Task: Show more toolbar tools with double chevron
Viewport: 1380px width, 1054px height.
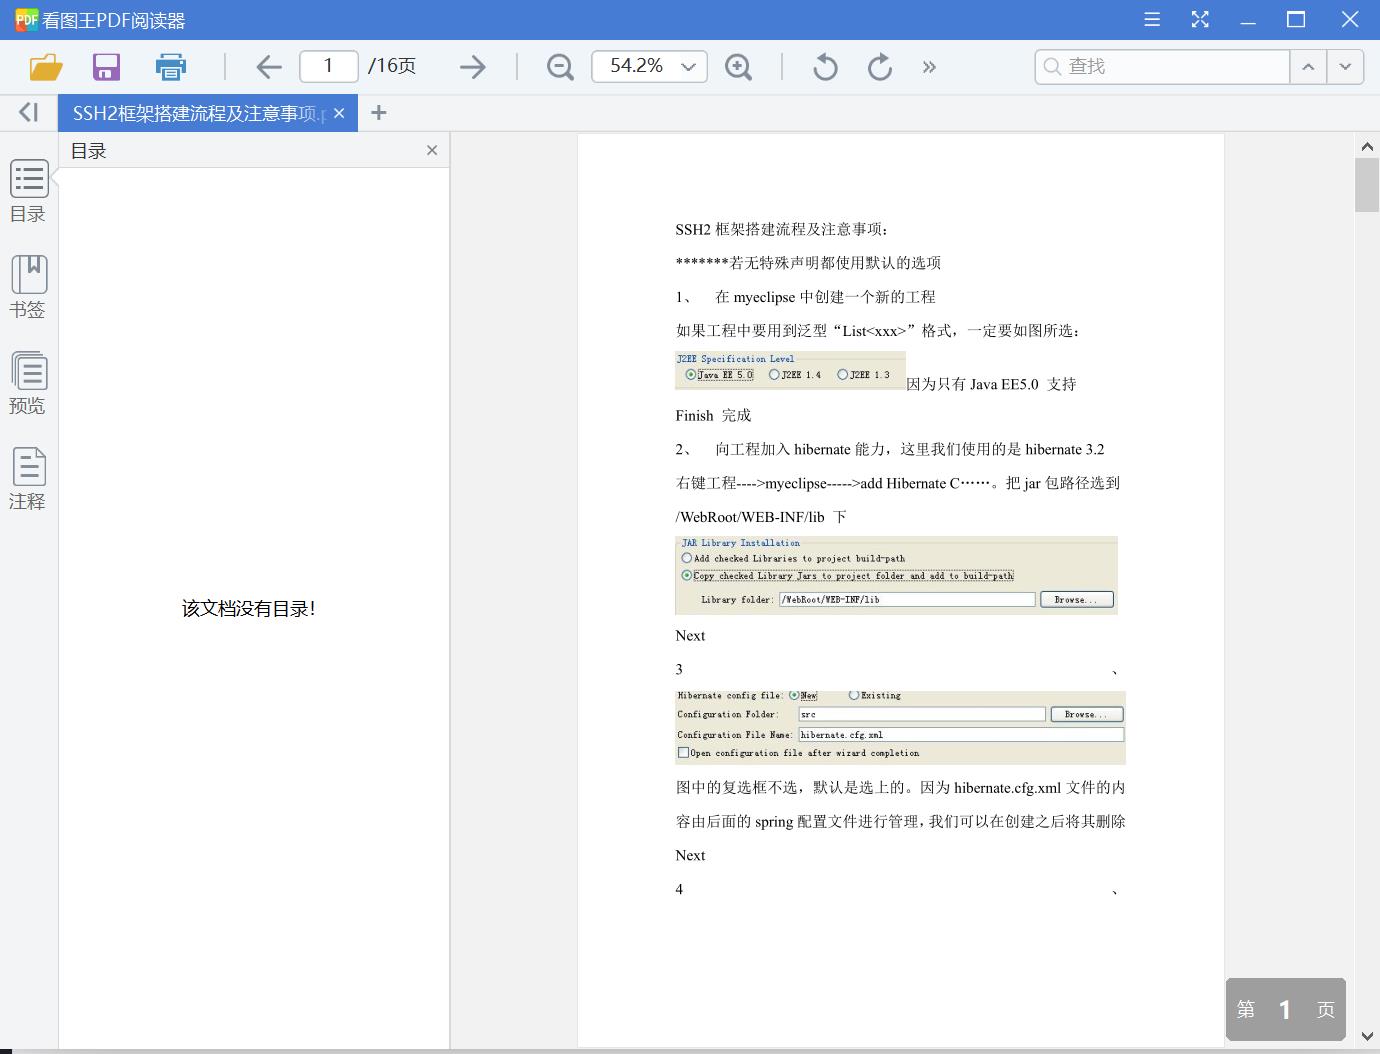Action: (x=930, y=67)
